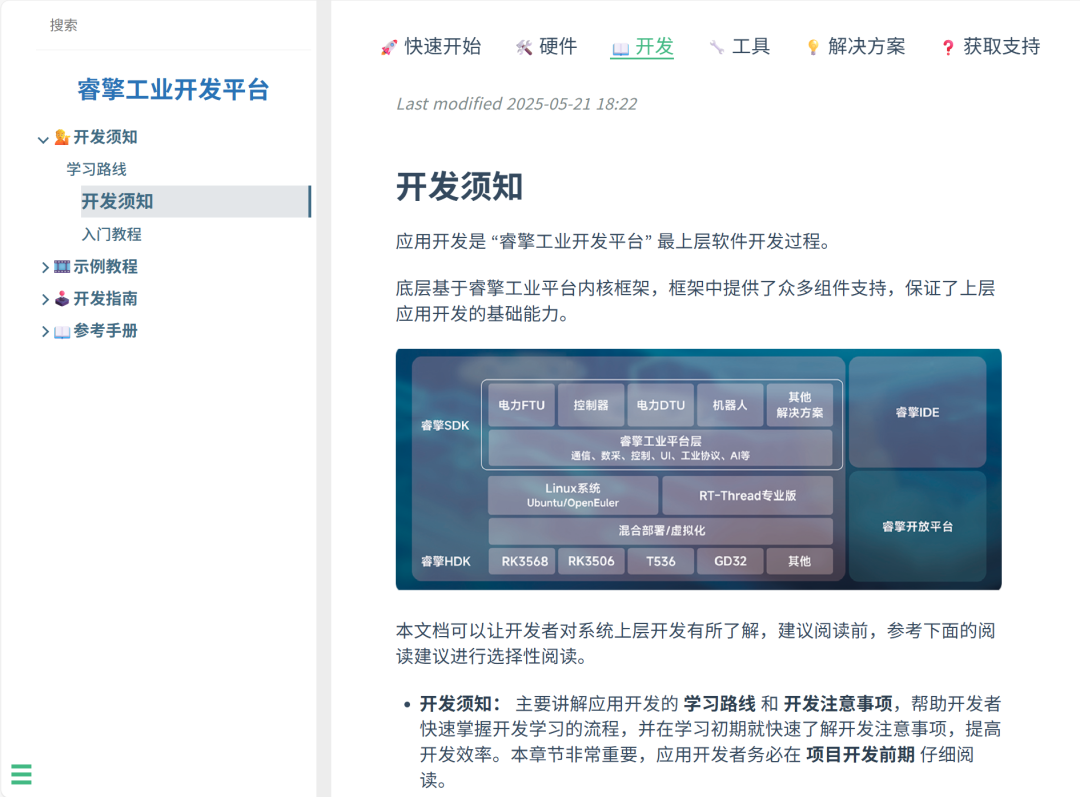Screen dimensions: 1080x797
Task: Open the 入门教程 page from sidebar
Action: tap(113, 233)
